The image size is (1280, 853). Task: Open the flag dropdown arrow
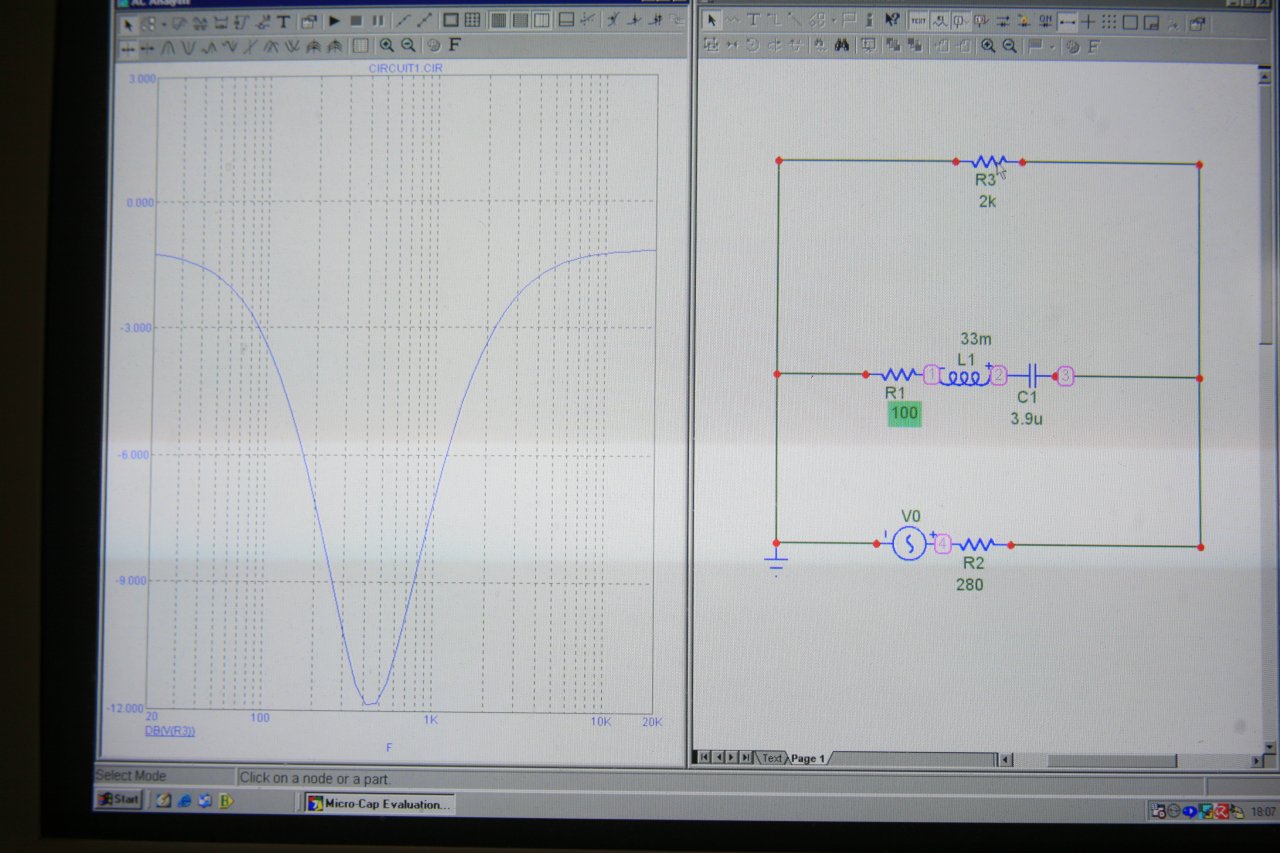coord(1052,46)
